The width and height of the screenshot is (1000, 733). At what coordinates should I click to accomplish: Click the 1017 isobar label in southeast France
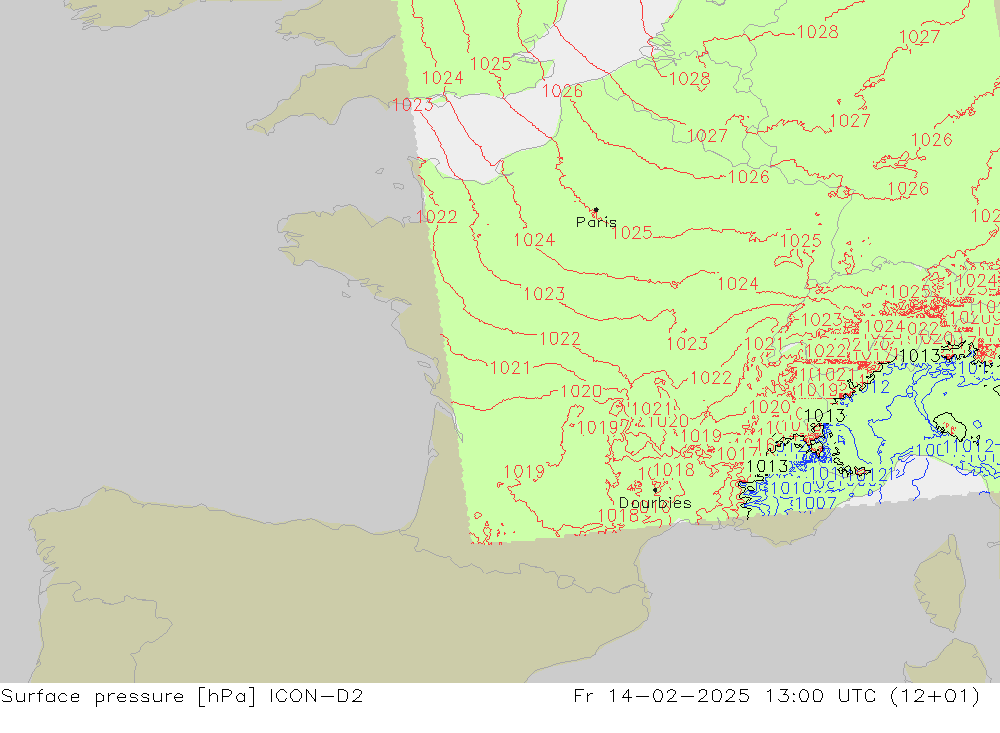coord(737,454)
